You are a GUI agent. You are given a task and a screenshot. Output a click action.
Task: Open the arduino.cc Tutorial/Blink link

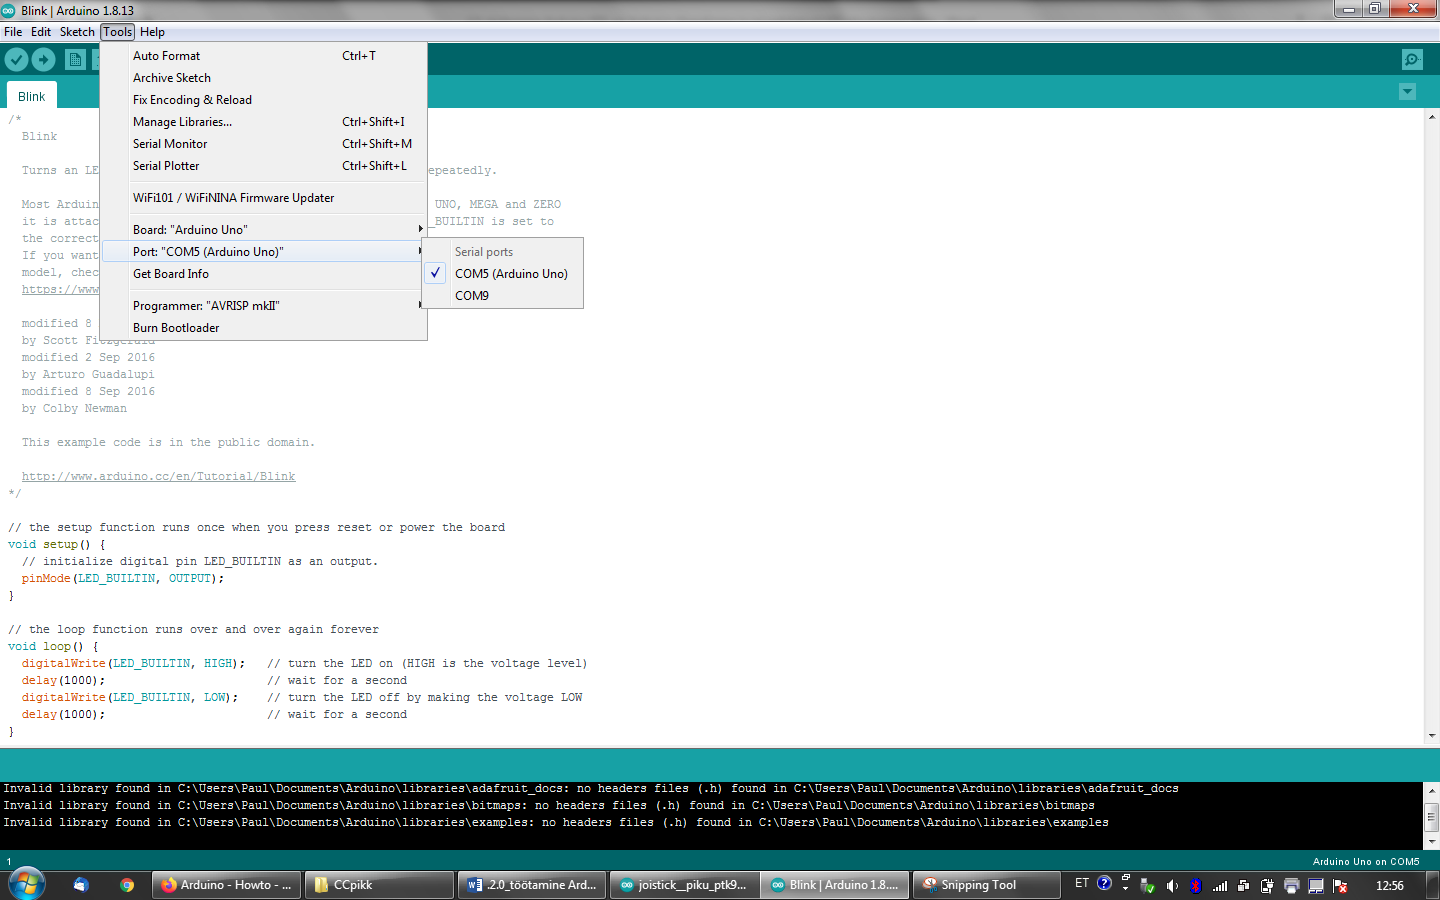[x=158, y=477]
